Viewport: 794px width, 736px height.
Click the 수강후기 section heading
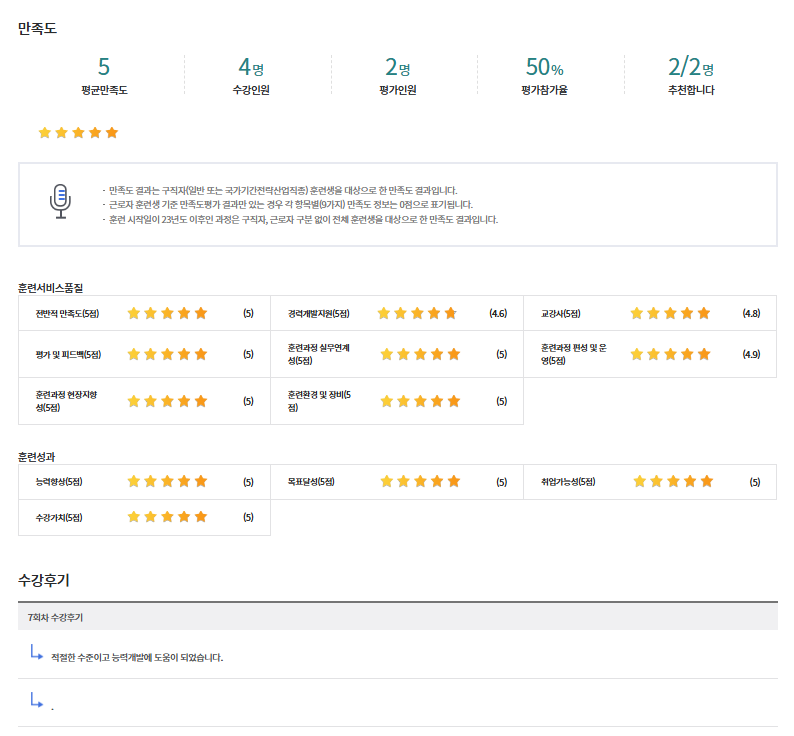click(x=44, y=580)
